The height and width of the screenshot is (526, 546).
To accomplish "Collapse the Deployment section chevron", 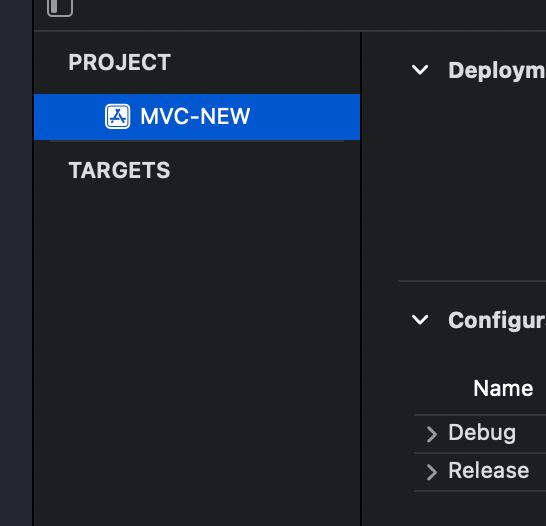I will (420, 70).
